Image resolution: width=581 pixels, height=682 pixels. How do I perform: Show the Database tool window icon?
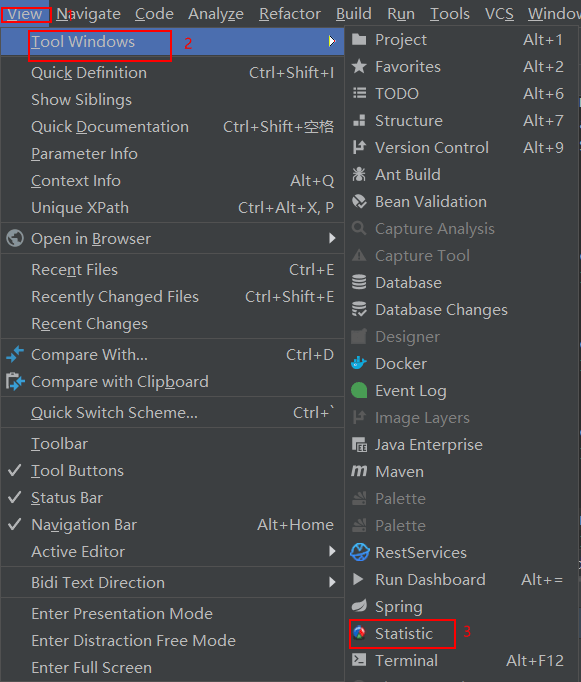tap(359, 282)
